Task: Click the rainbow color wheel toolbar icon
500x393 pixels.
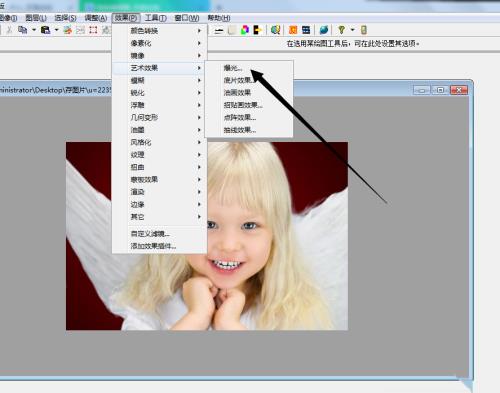Action: click(245, 30)
